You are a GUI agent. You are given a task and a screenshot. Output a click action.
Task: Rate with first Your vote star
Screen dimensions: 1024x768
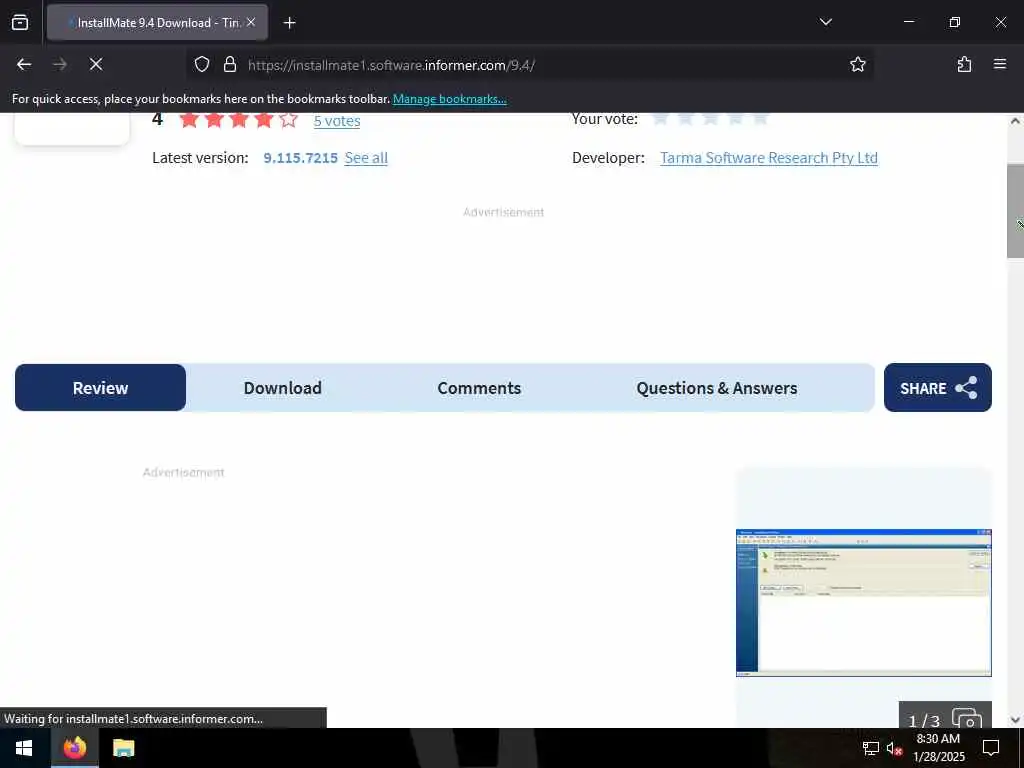(660, 118)
